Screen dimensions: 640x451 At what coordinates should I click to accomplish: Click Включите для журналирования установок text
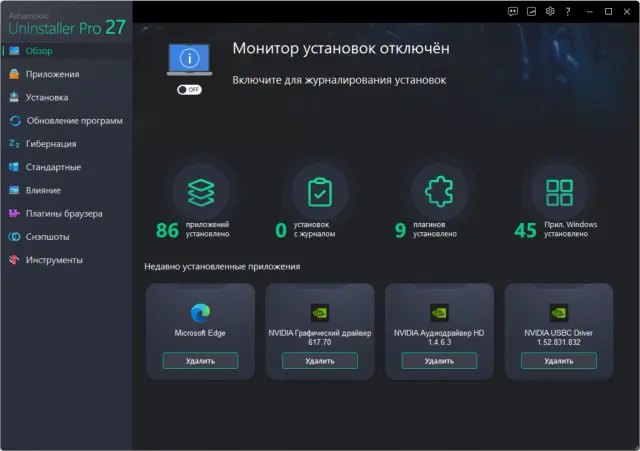click(x=339, y=80)
